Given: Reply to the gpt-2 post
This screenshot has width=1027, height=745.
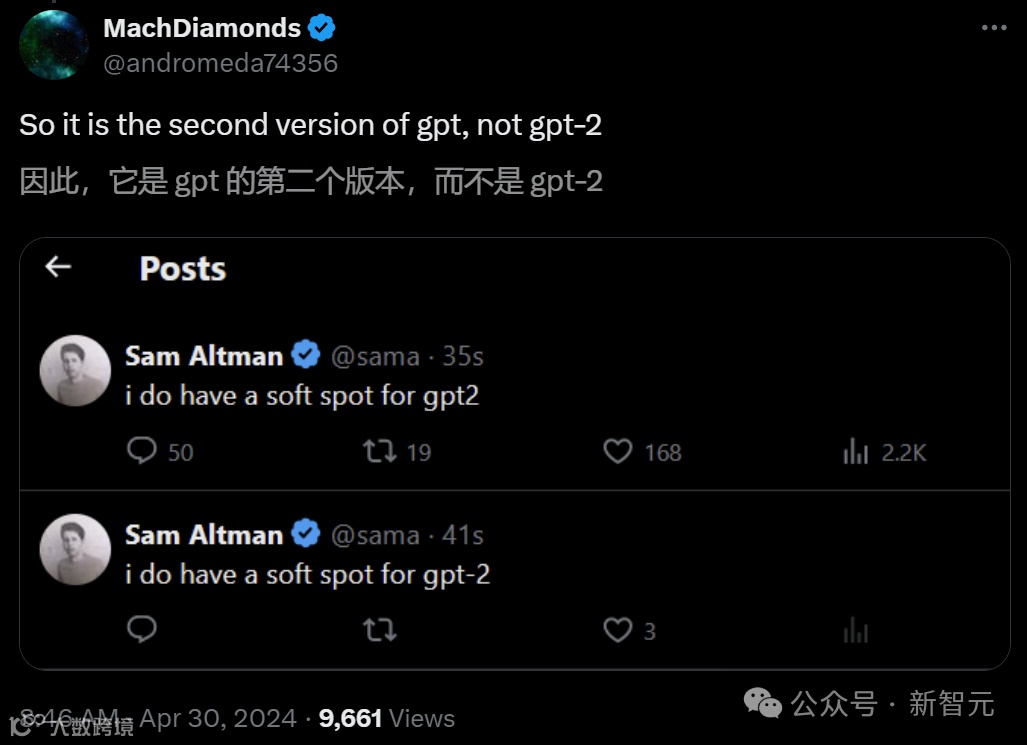Looking at the screenshot, I should click(x=143, y=630).
